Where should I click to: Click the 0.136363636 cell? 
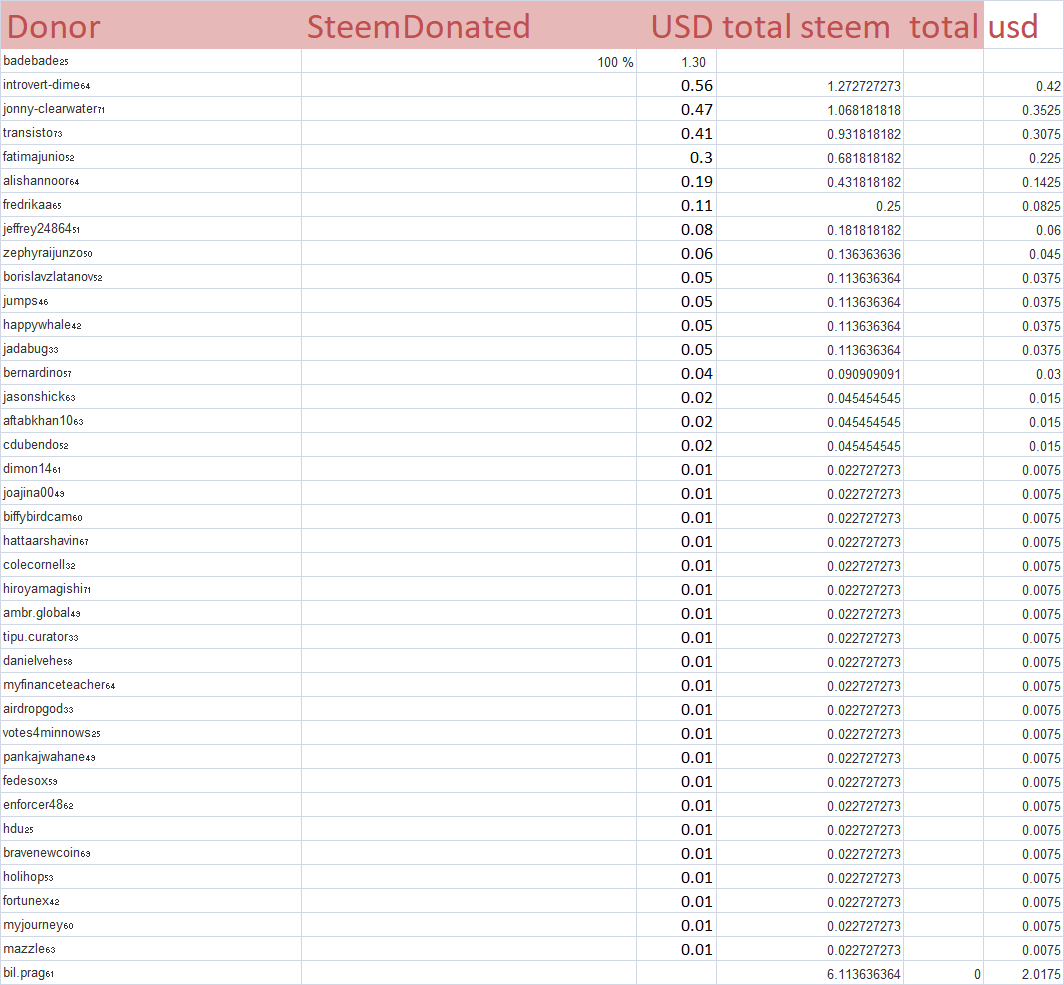tap(810, 253)
